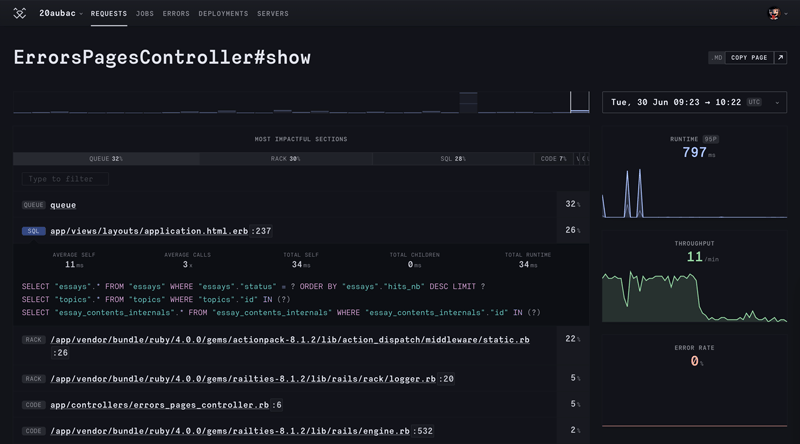
Task: Expand the rails/engine.rb :532 row
Action: [x=301, y=431]
